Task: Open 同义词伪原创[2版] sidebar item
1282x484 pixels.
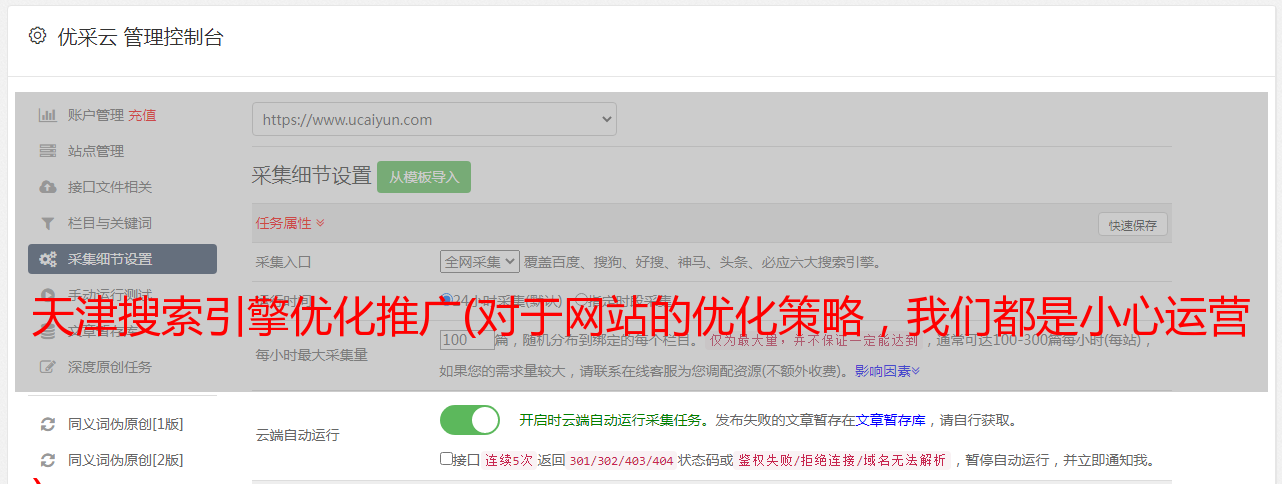Action: click(126, 460)
